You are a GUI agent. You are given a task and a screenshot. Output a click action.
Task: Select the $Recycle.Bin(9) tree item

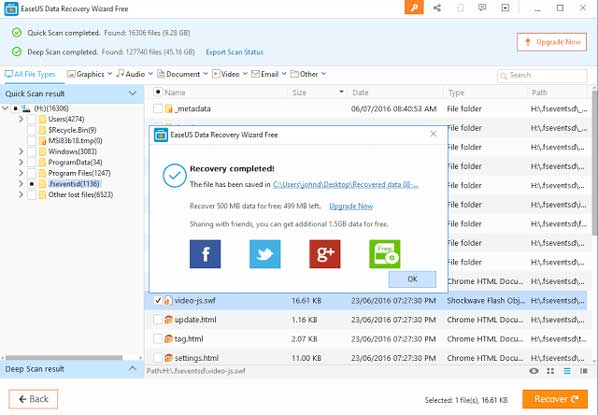pyautogui.click(x=72, y=130)
